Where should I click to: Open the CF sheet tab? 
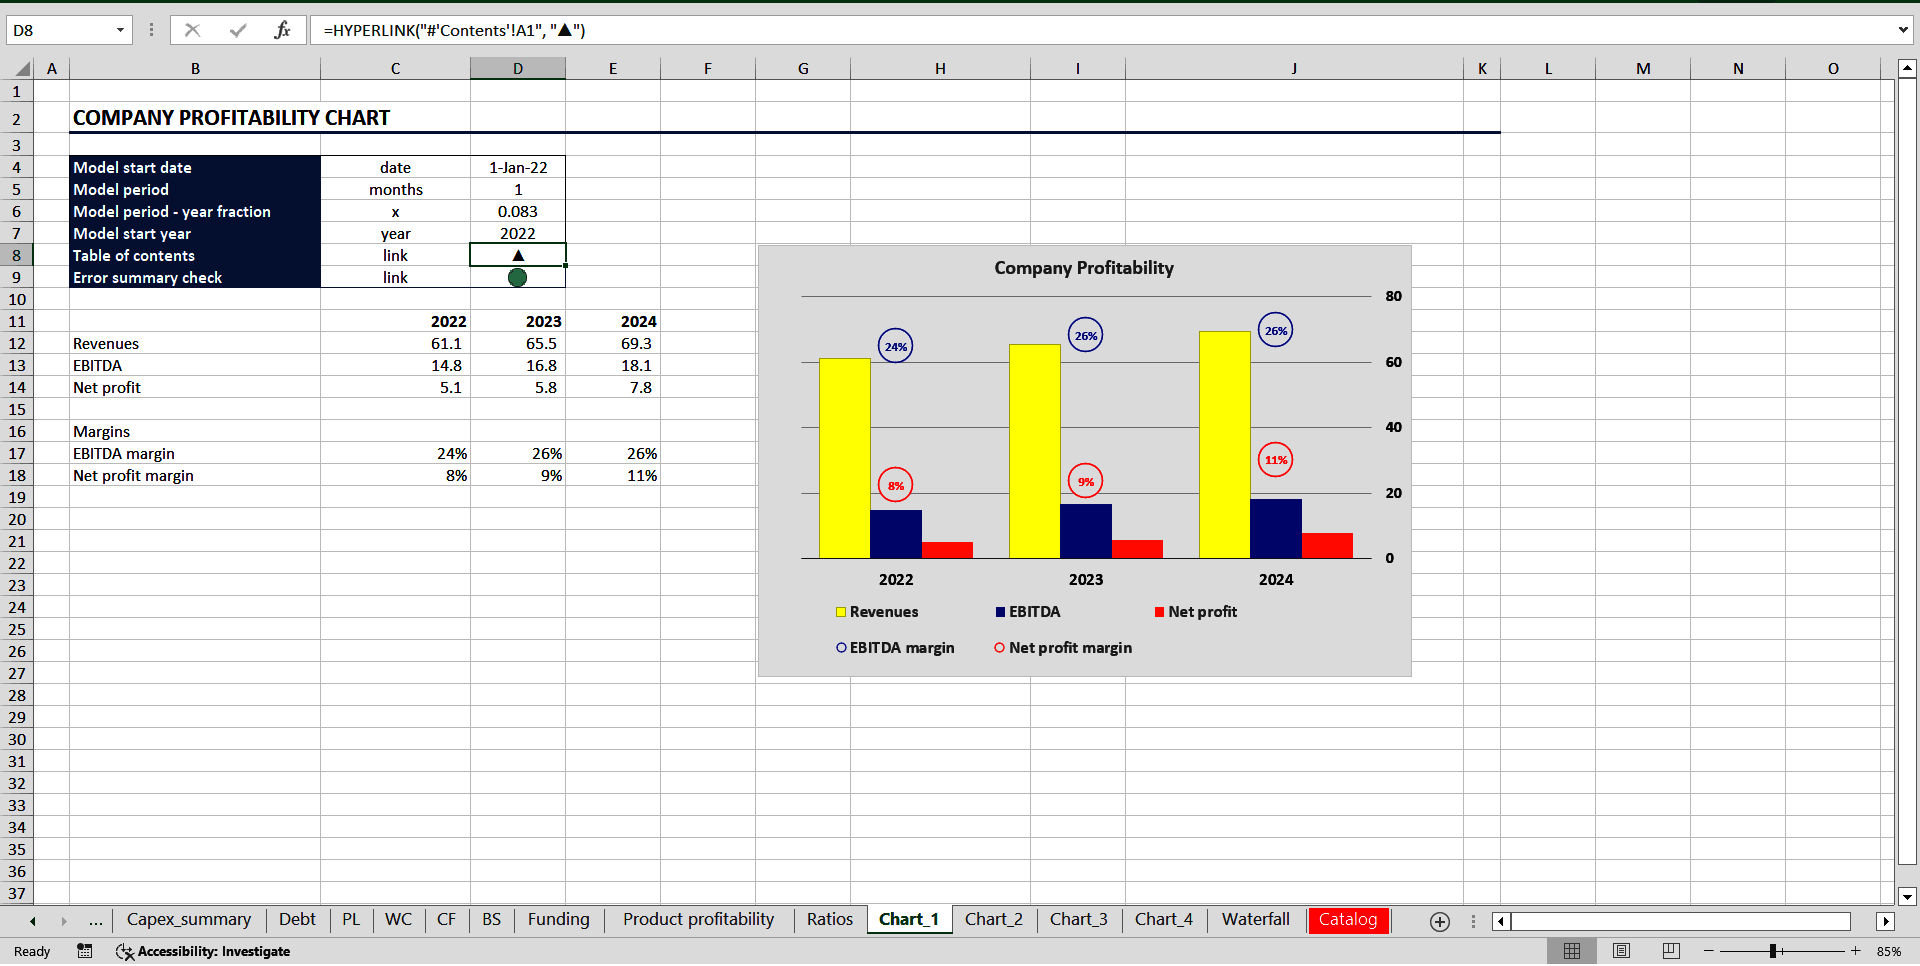click(446, 920)
